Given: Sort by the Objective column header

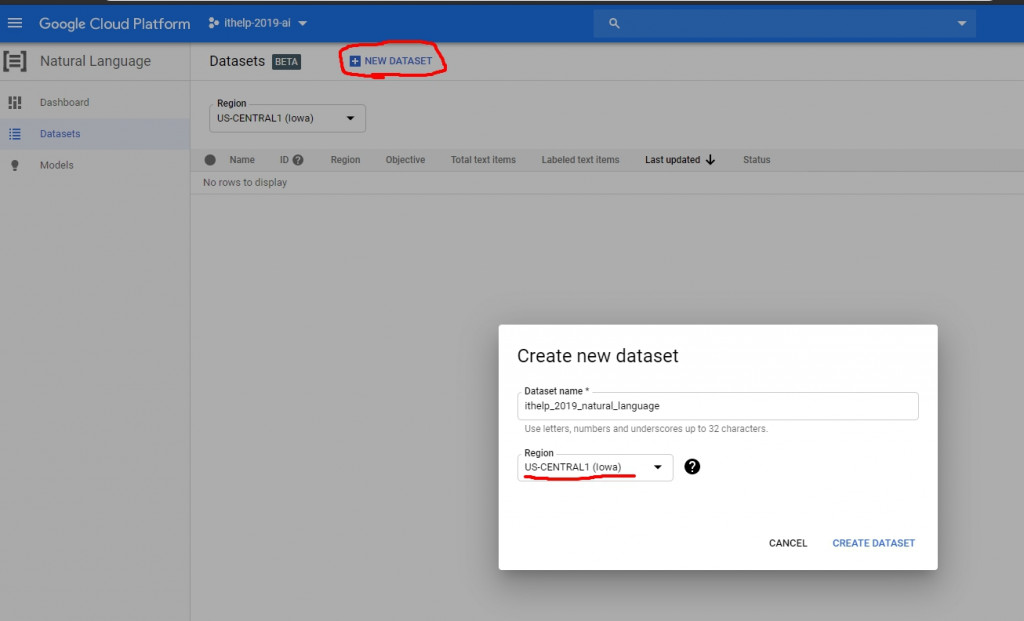Looking at the screenshot, I should (405, 159).
